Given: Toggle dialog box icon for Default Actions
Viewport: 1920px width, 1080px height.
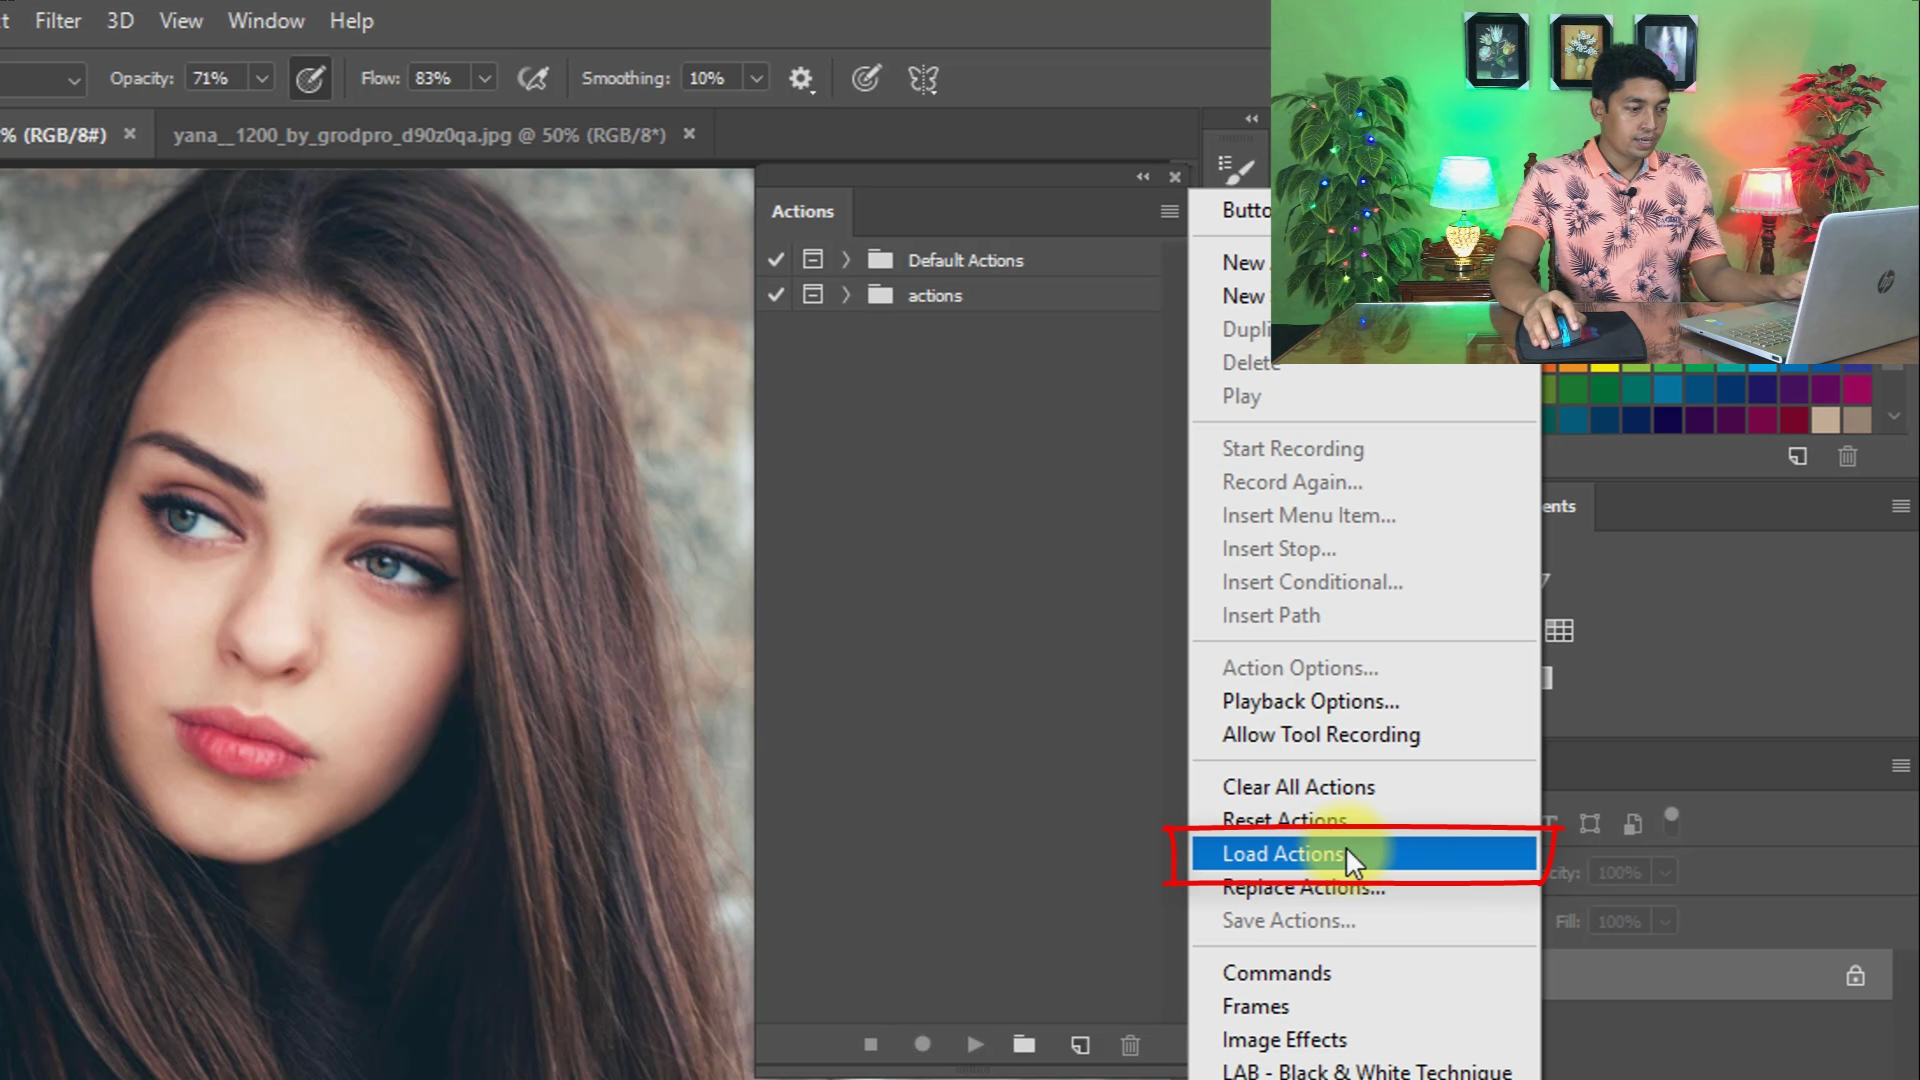Looking at the screenshot, I should 813,260.
